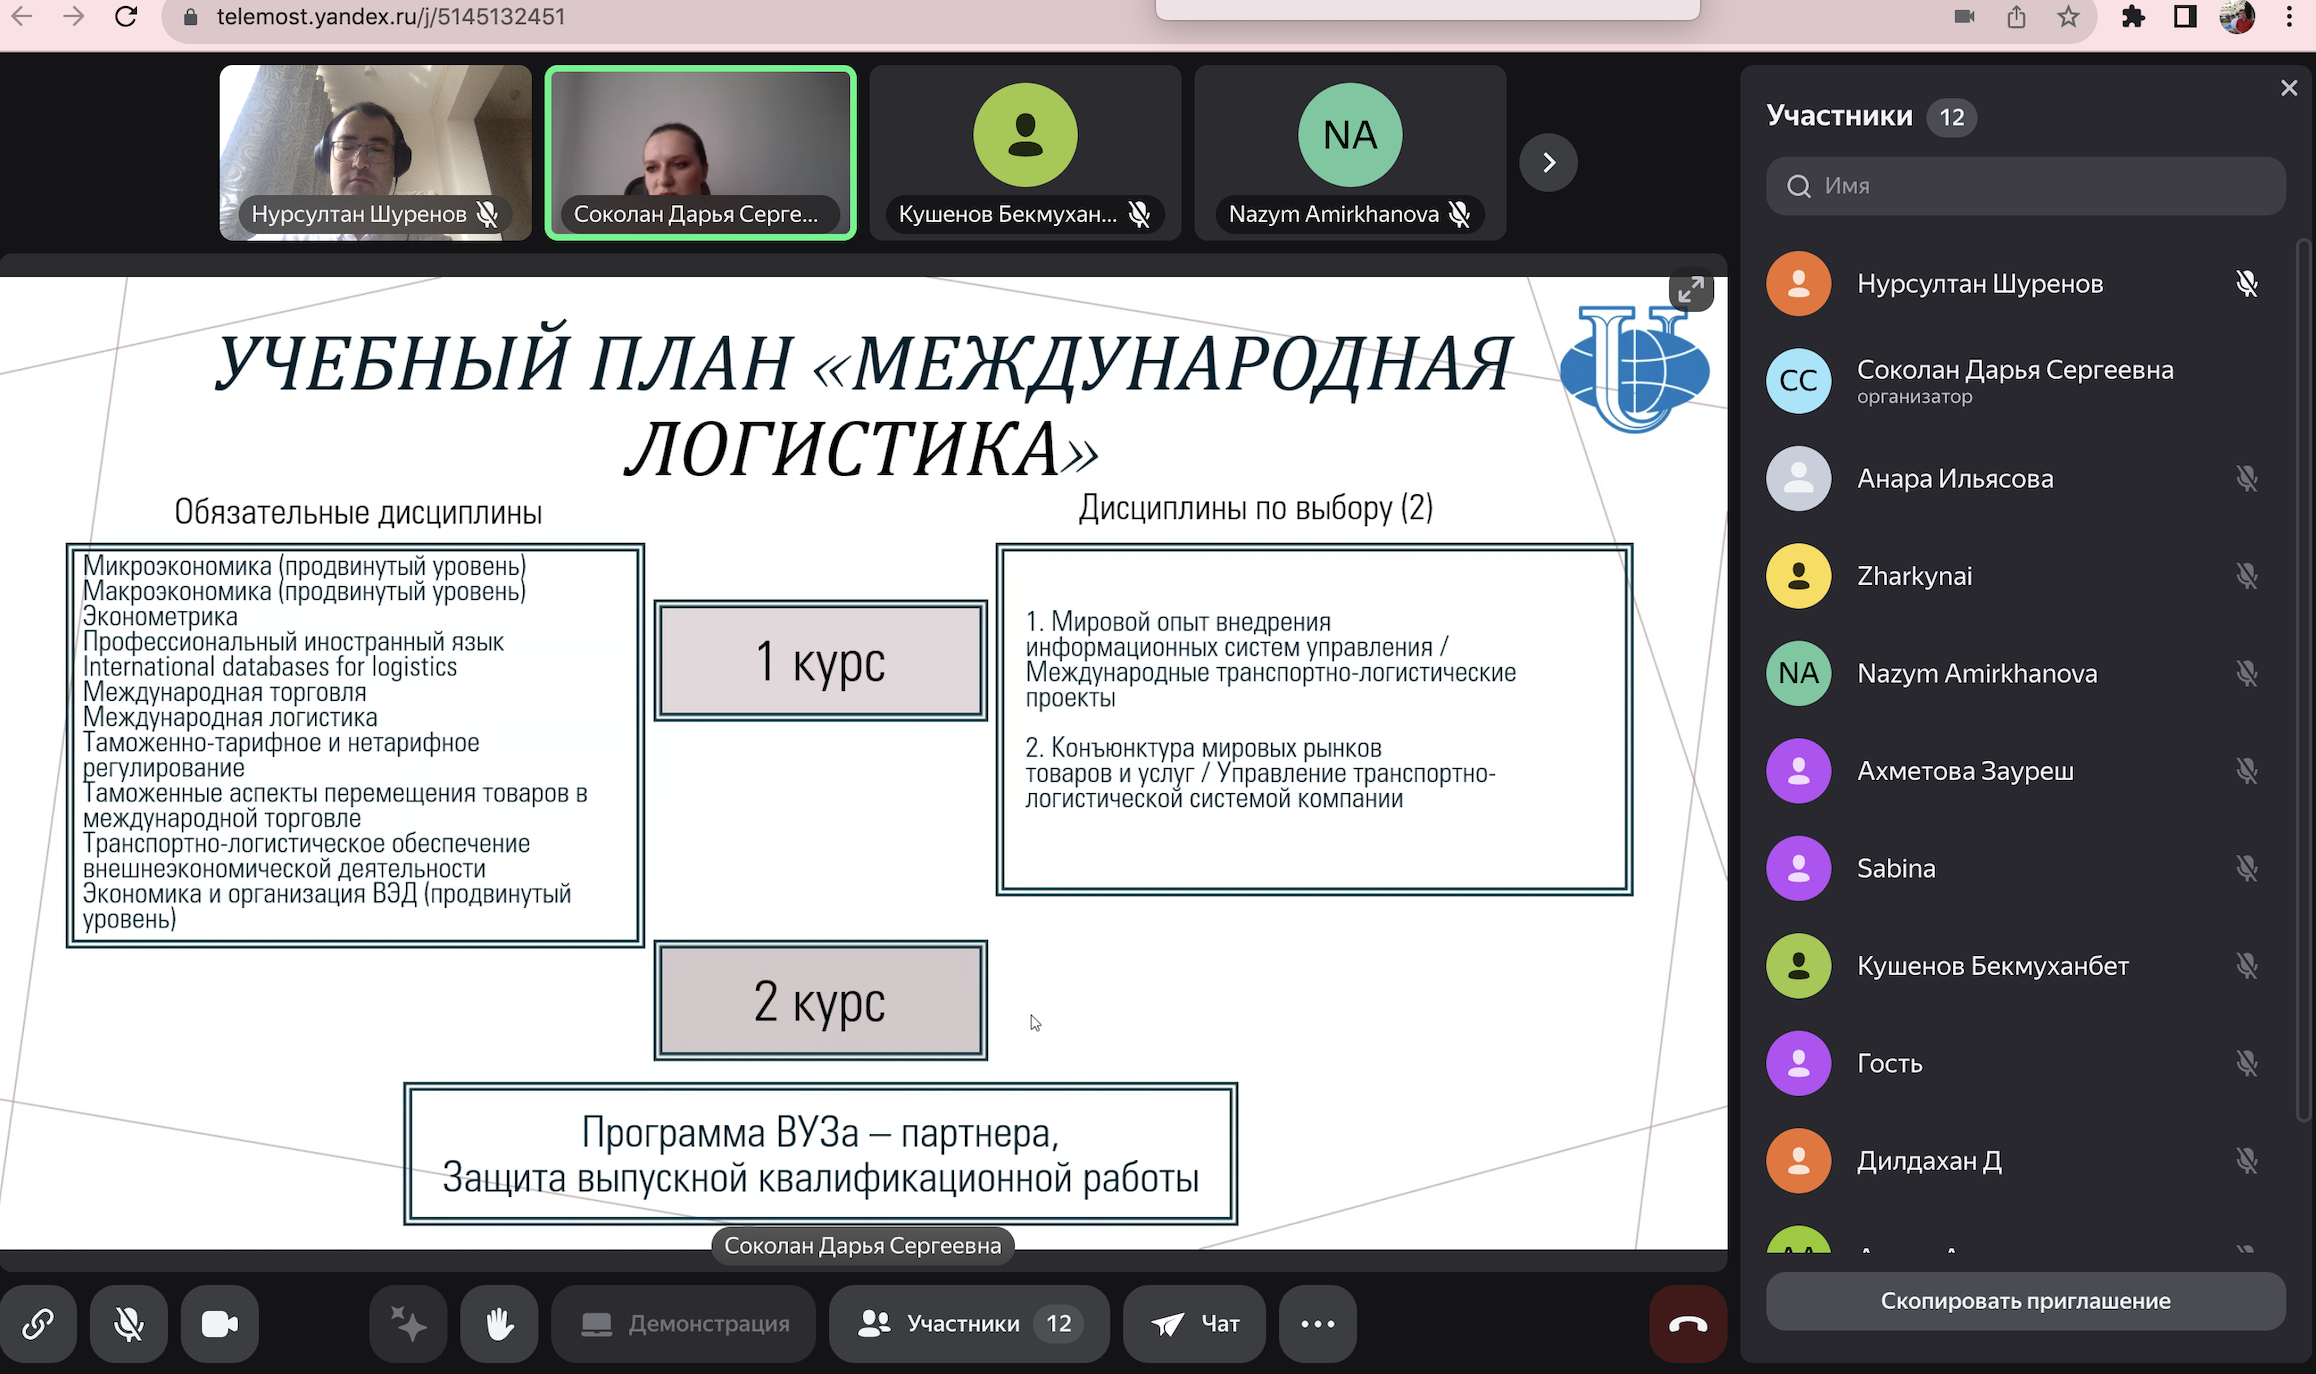This screenshot has width=2316, height=1374.
Task: Raise your hand using the hand icon
Action: pyautogui.click(x=497, y=1324)
